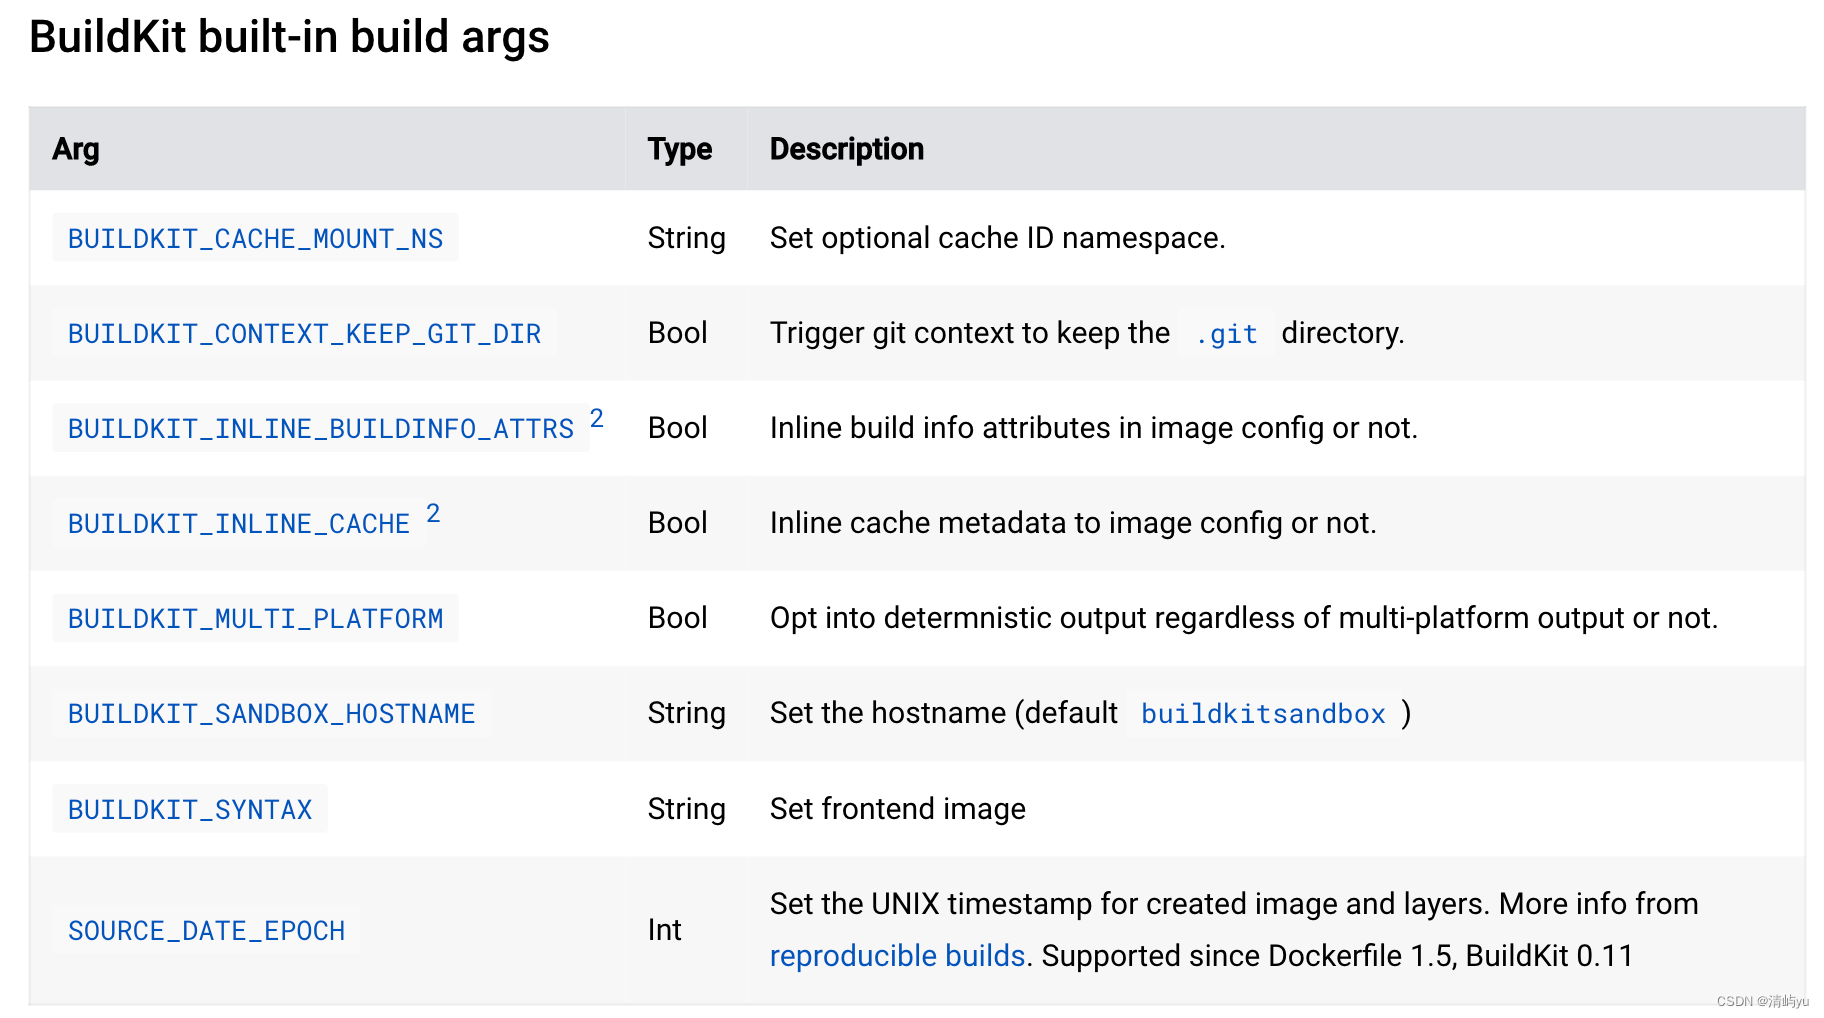The height and width of the screenshot is (1018, 1824).
Task: Follow the reproducible builds link
Action: (897, 956)
